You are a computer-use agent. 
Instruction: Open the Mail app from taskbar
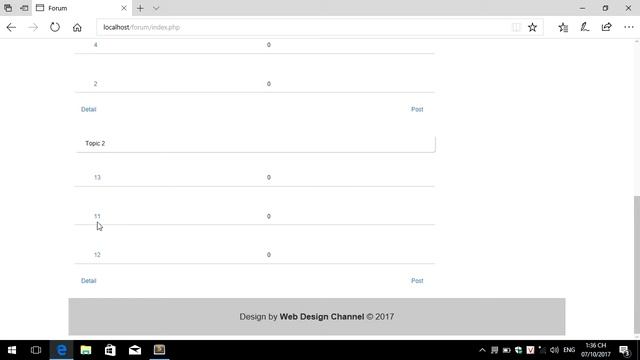[x=135, y=350]
